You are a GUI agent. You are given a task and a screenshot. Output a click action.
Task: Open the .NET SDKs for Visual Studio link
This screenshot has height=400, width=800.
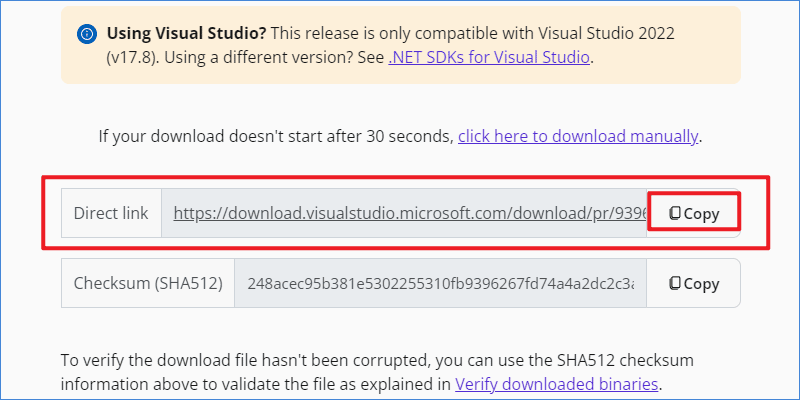click(x=489, y=57)
